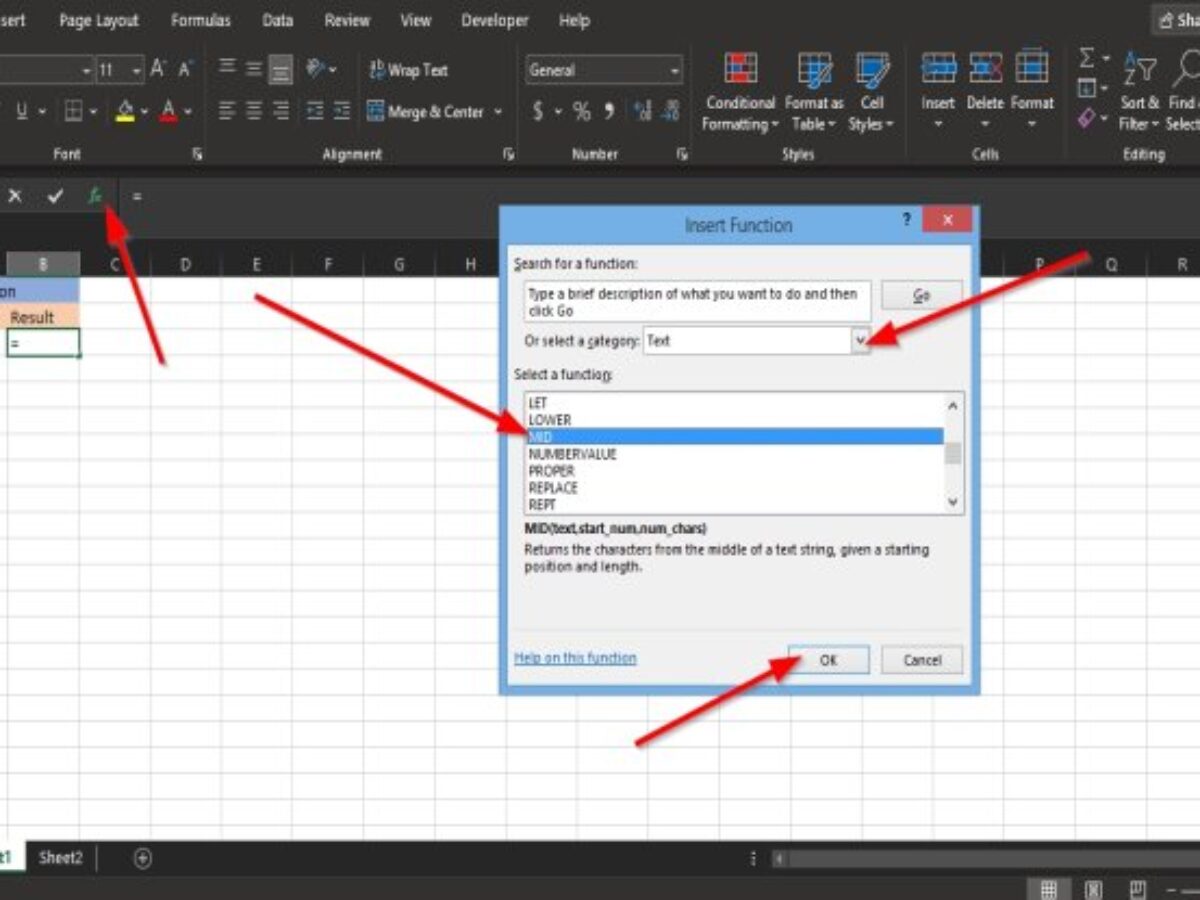Apply Accounting Number Format dollar icon
1200x900 pixels.
(539, 112)
